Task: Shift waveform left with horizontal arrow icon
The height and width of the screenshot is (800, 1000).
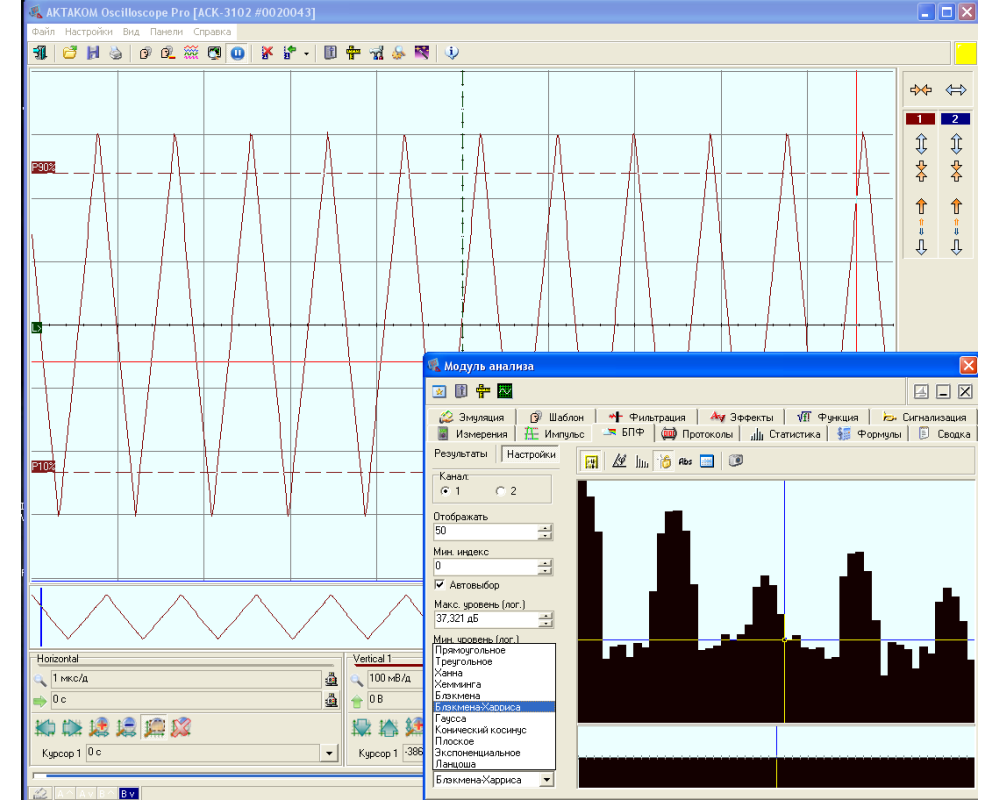Action: pos(44,727)
